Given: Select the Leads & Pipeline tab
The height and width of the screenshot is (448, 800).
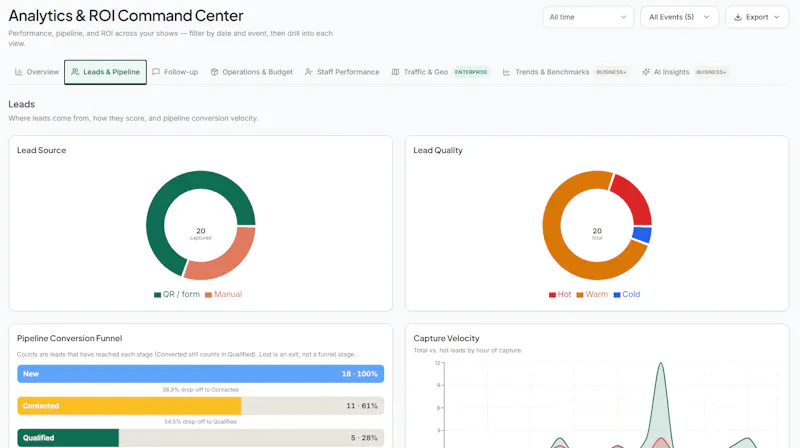Looking at the screenshot, I should click(106, 72).
